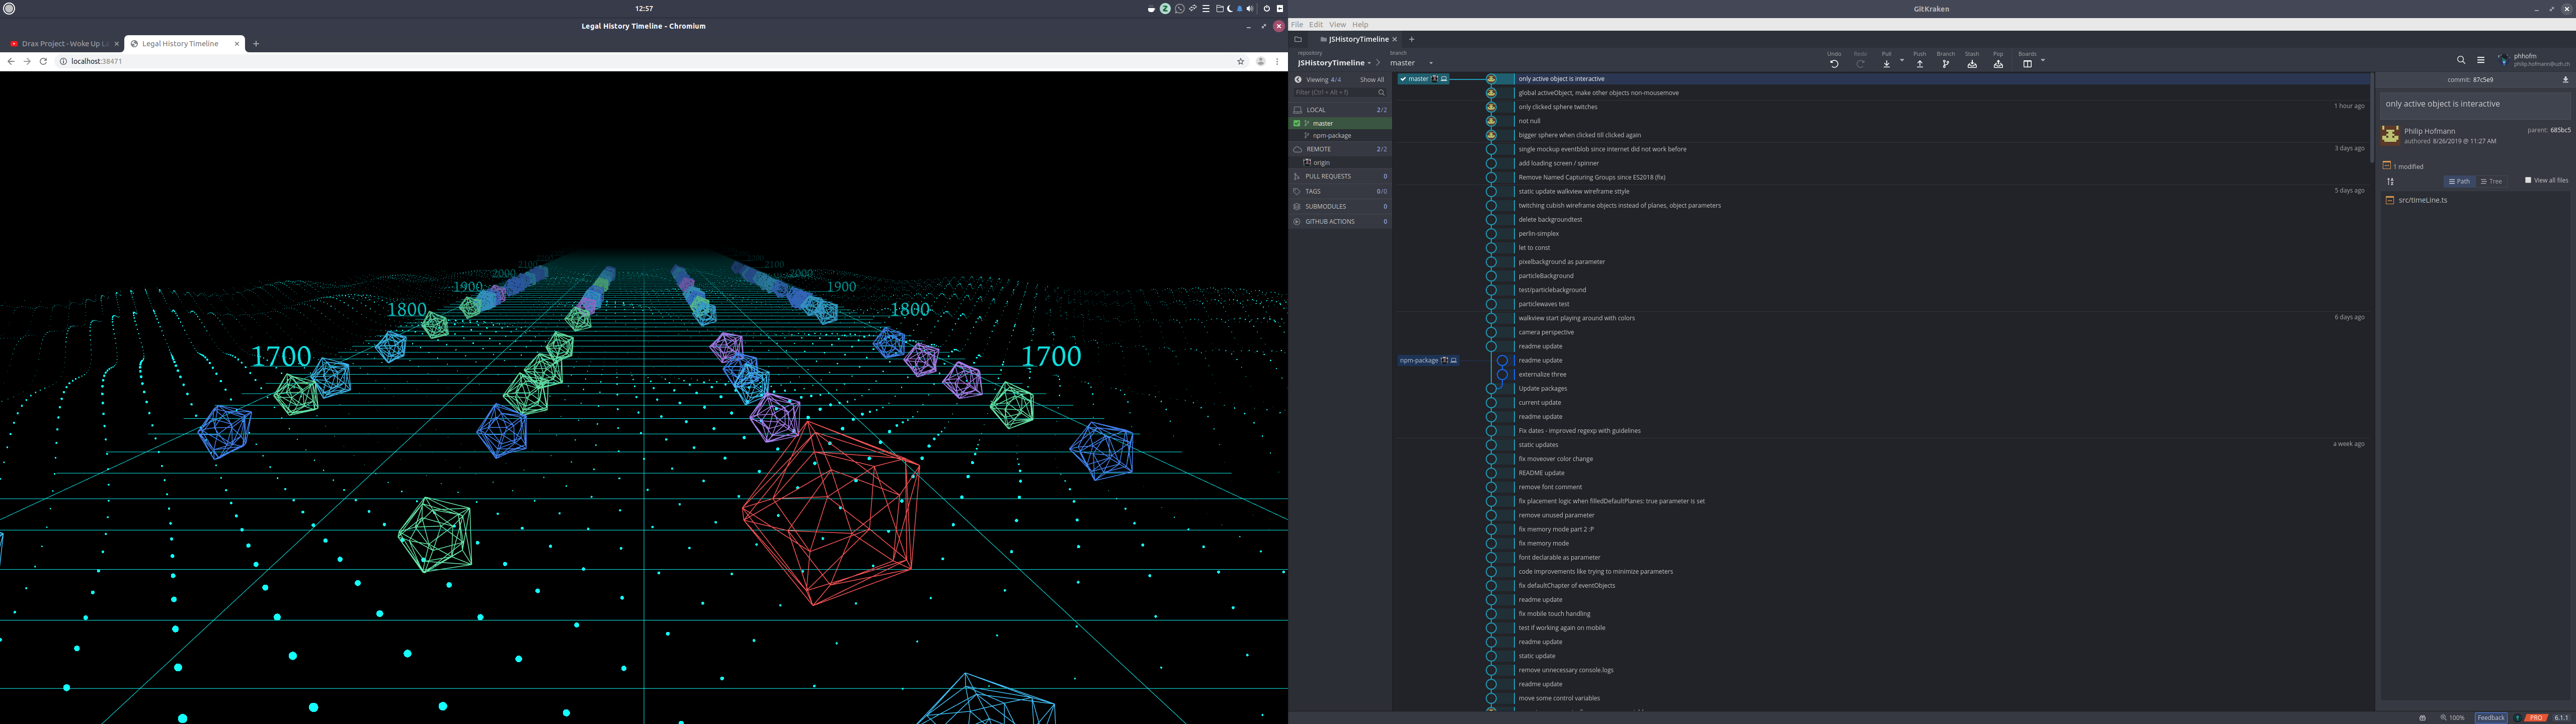This screenshot has height=724, width=2576.
Task: Click the phhofm profile avatar
Action: pyautogui.click(x=2504, y=60)
